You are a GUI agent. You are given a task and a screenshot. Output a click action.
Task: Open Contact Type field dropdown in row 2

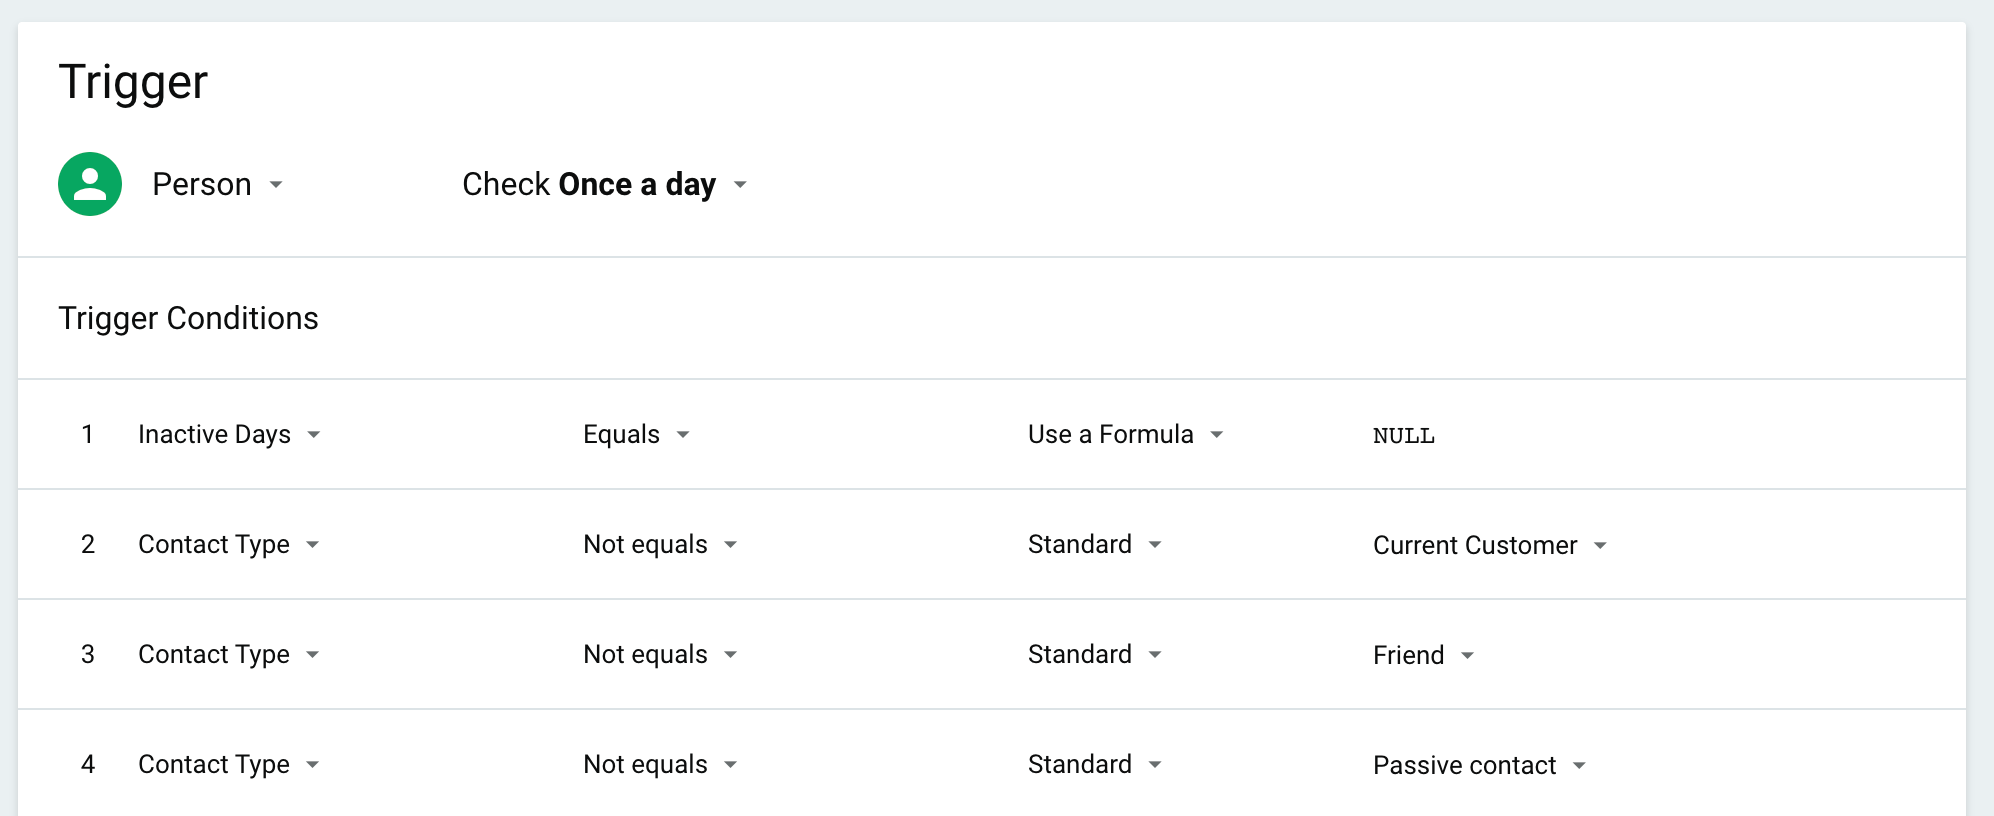[229, 545]
